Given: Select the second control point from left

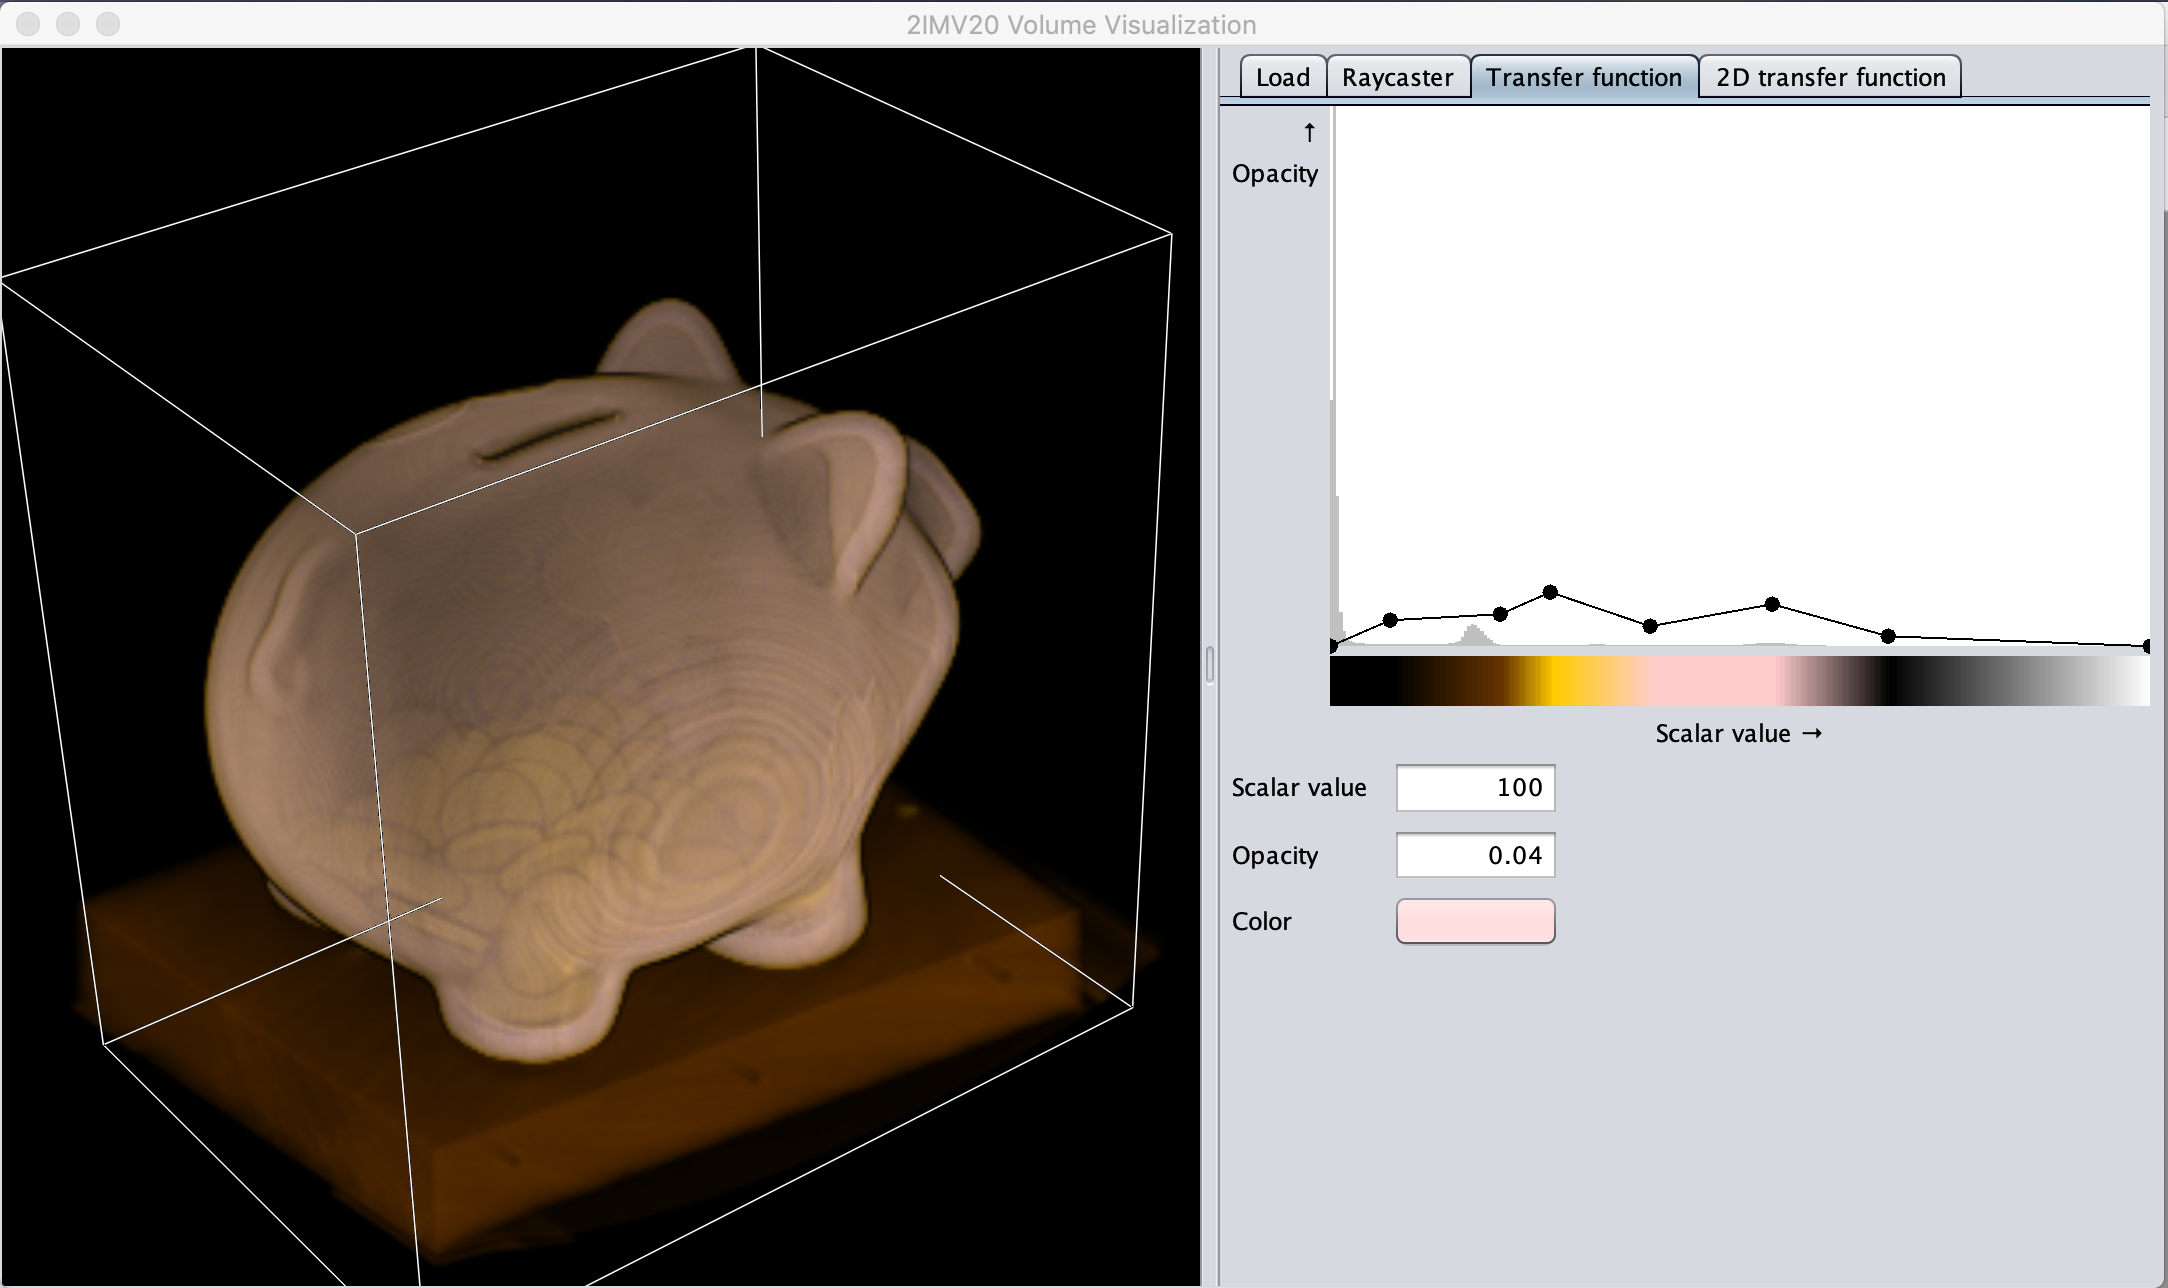Looking at the screenshot, I should pos(1390,621).
